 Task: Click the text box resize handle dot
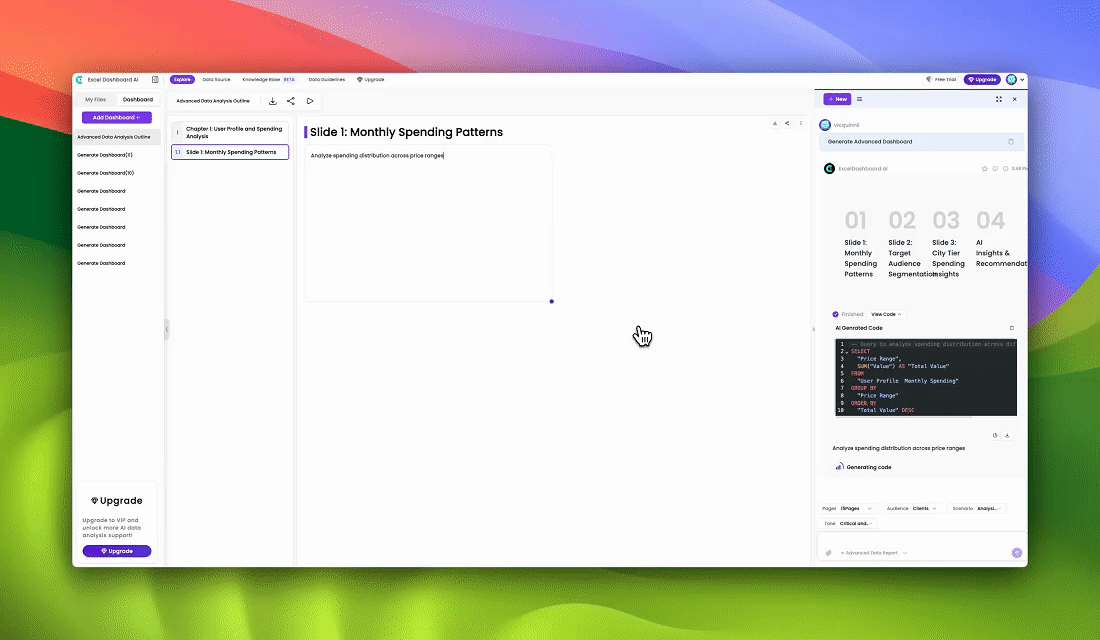pyautogui.click(x=551, y=302)
